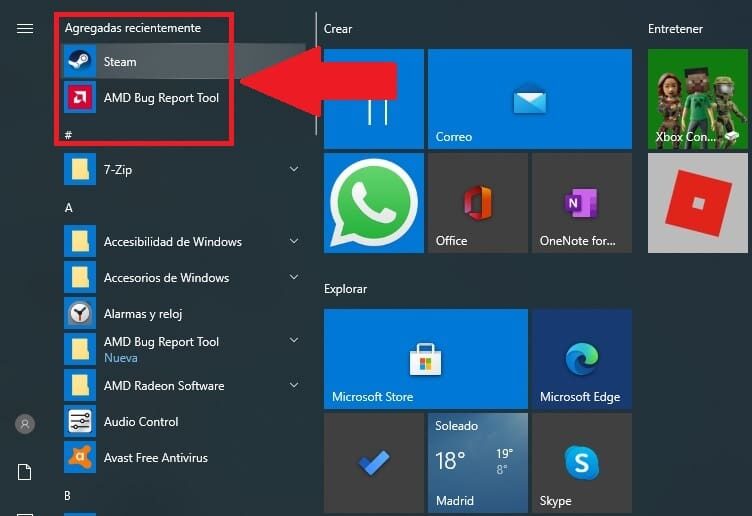The image size is (752, 516).
Task: Expand the AMD Bug Report Tool Nueva chevron
Action: [x=294, y=340]
